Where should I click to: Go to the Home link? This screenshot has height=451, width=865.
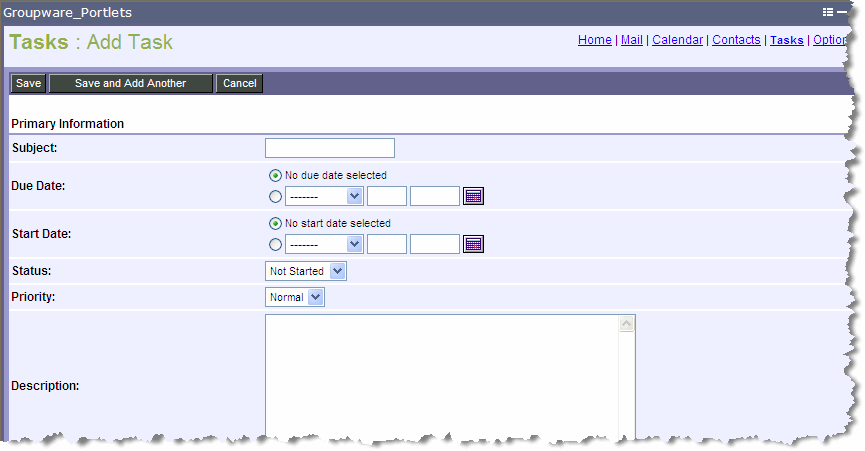595,40
